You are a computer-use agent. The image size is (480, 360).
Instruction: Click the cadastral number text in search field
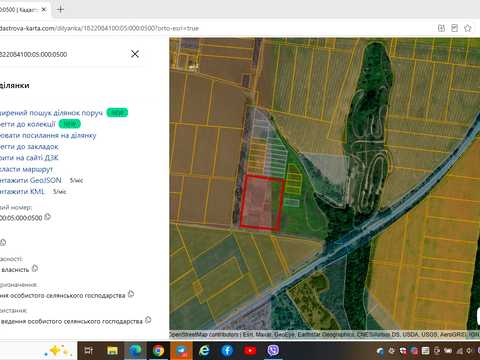point(33,54)
